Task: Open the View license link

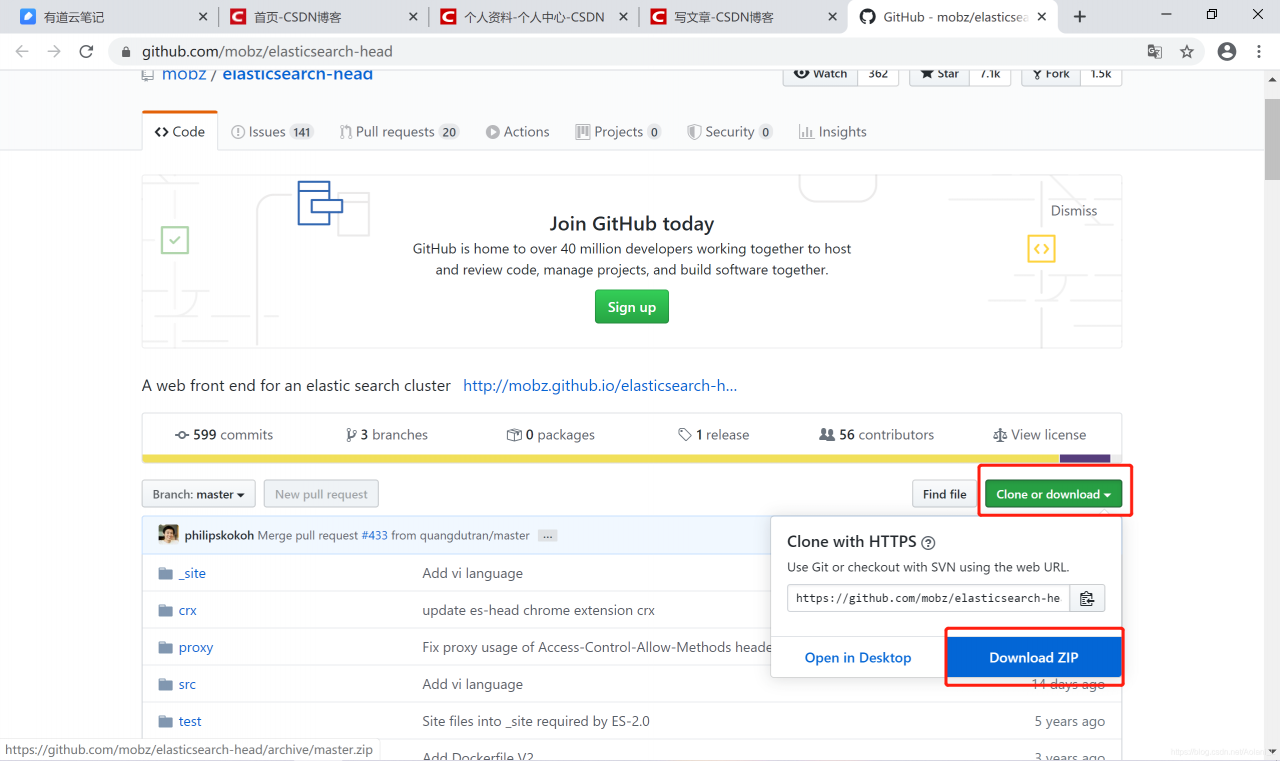Action: tap(1039, 435)
